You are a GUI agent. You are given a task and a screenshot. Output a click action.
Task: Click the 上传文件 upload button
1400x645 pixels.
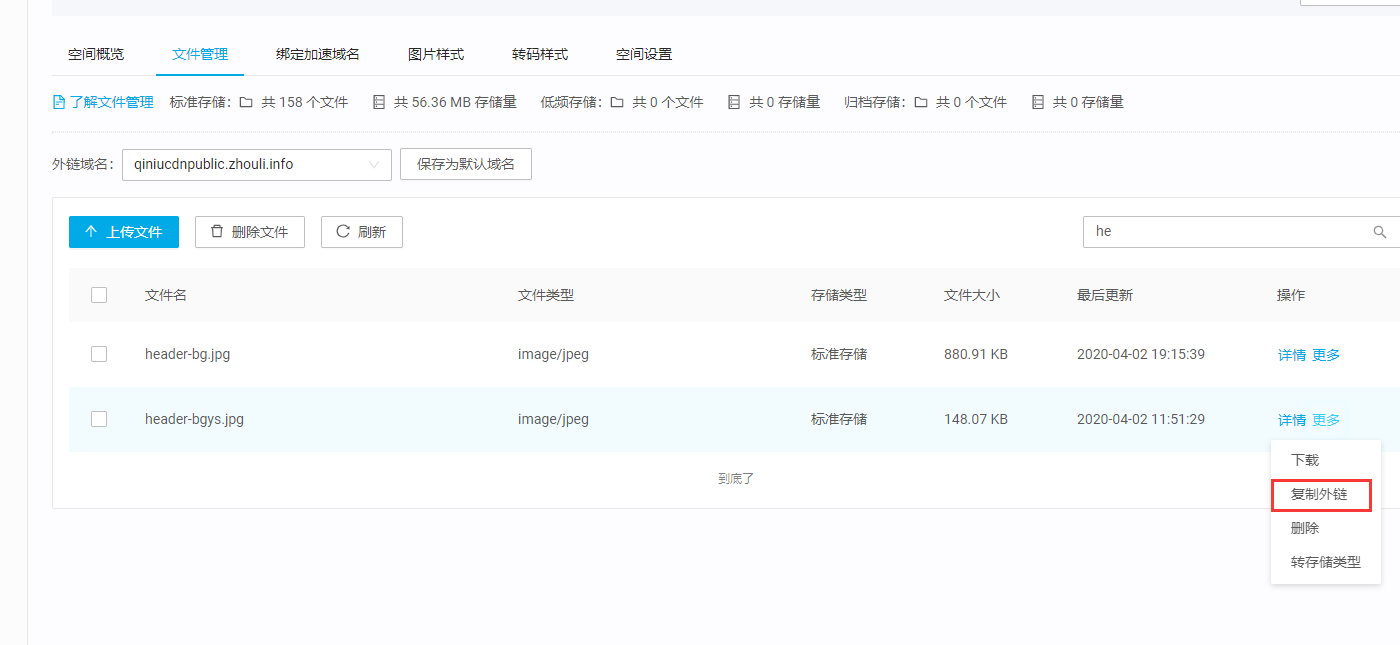coord(123,232)
